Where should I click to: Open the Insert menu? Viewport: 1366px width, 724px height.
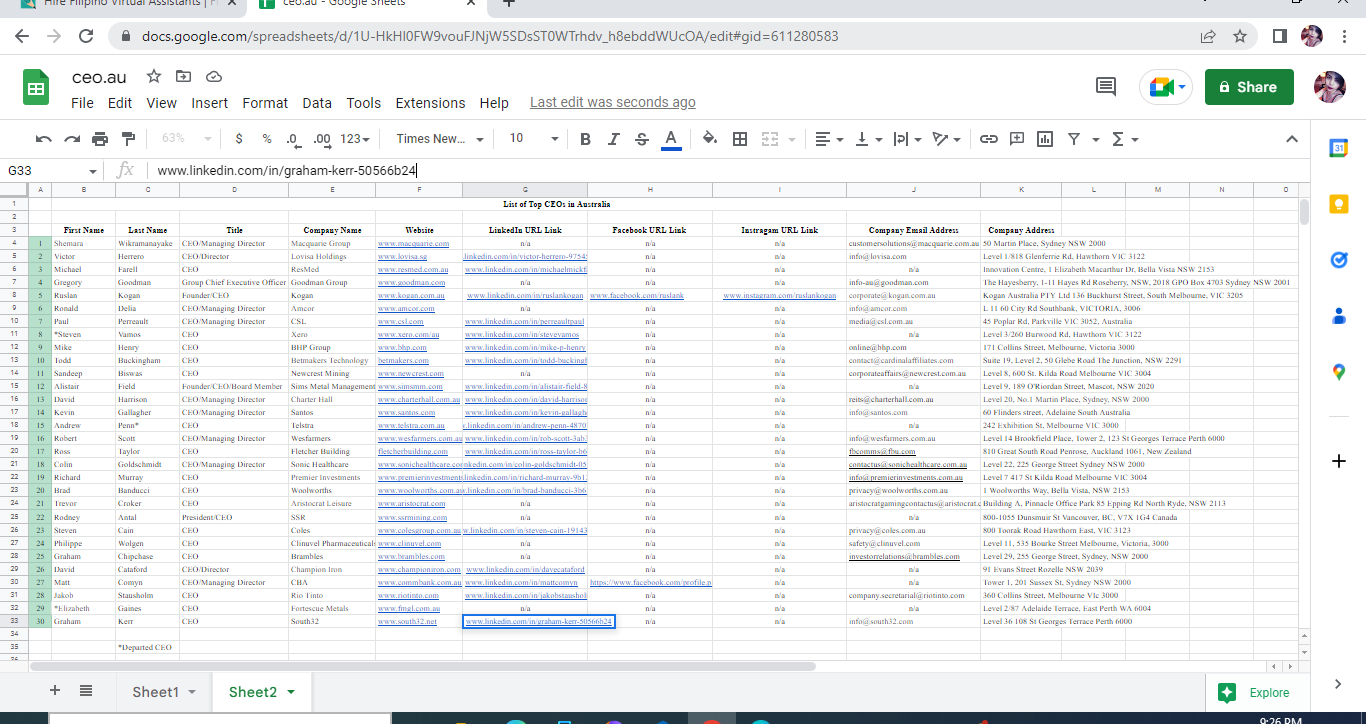coord(210,103)
